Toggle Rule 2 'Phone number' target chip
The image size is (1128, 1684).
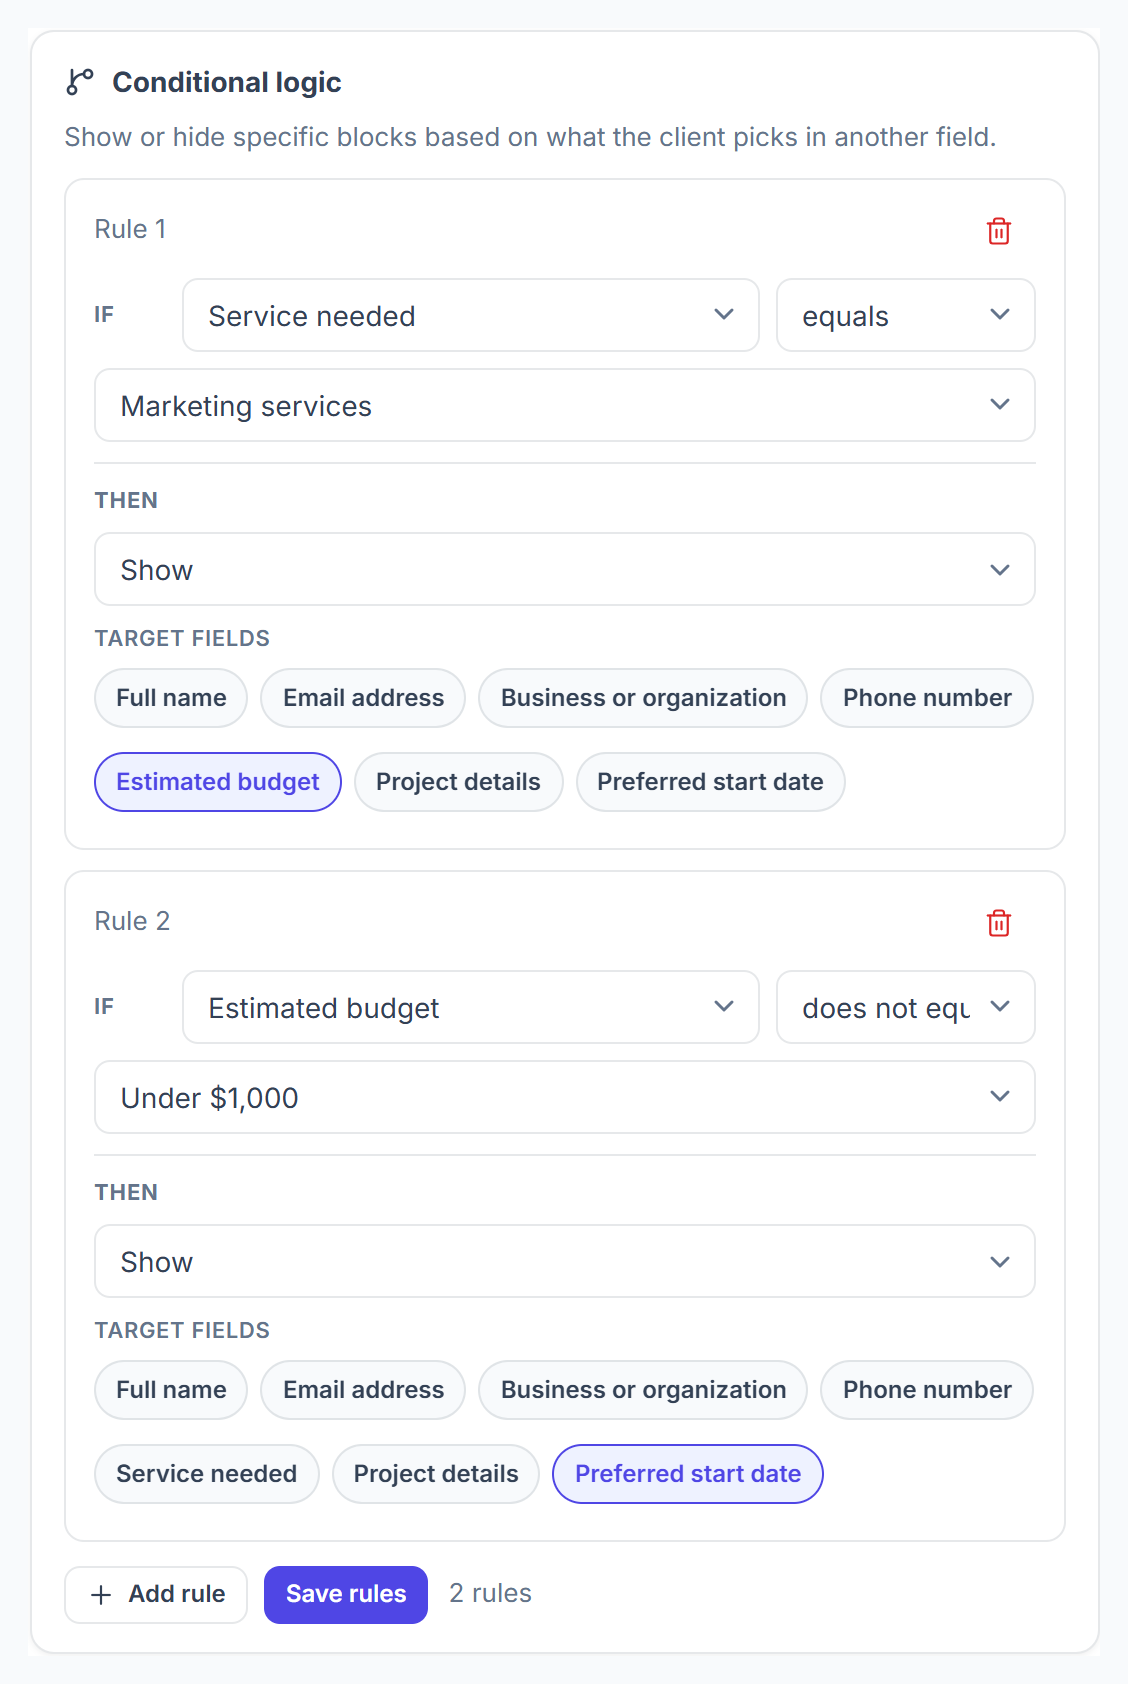click(927, 1390)
